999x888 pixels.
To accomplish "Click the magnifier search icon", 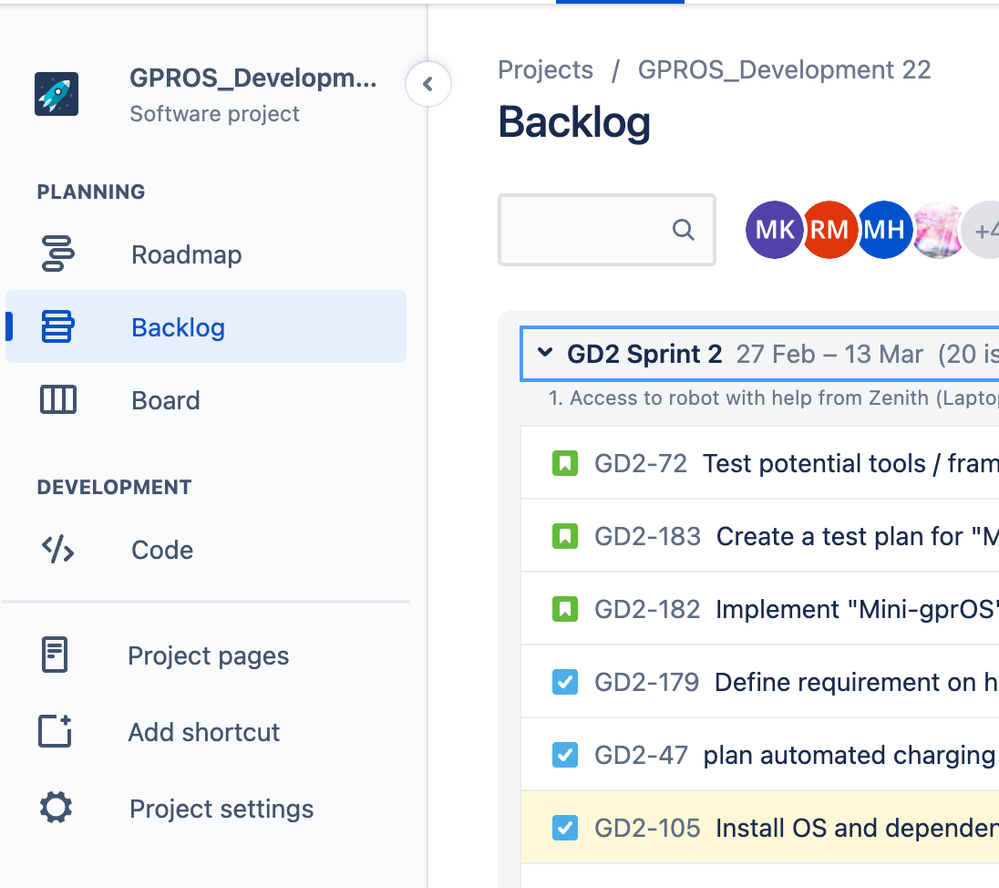I will pyautogui.click(x=683, y=229).
